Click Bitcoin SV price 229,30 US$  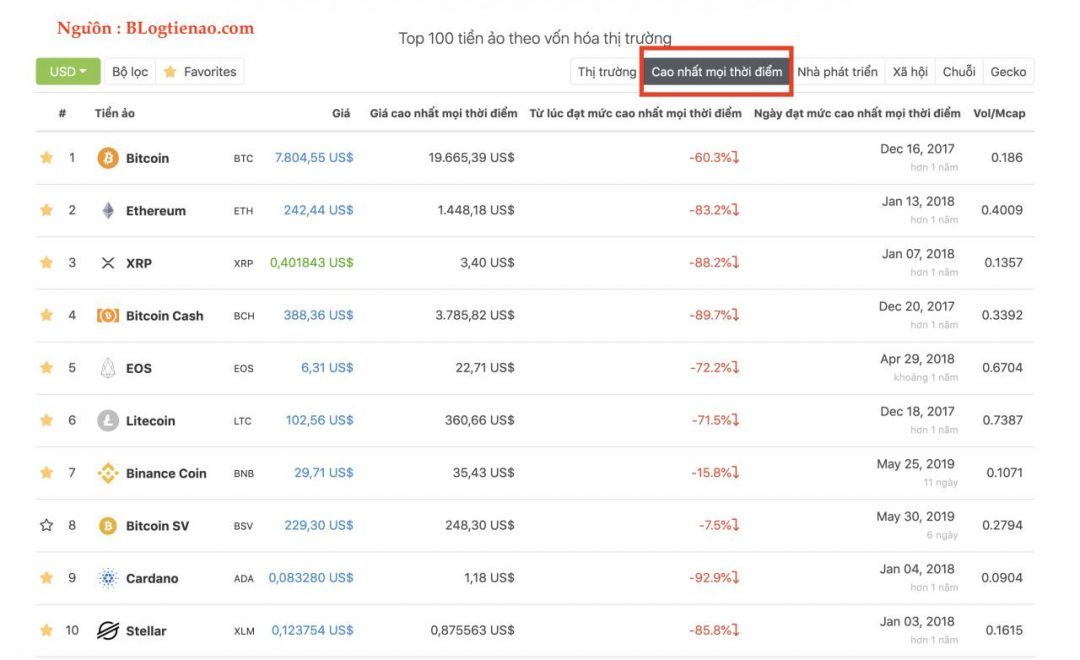[319, 525]
